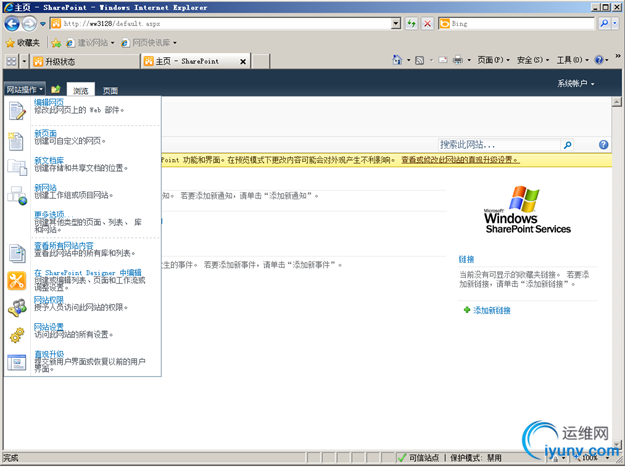Switch to the 浏览 ribbon tab
Screen dimensions: 625x467
click(x=81, y=90)
